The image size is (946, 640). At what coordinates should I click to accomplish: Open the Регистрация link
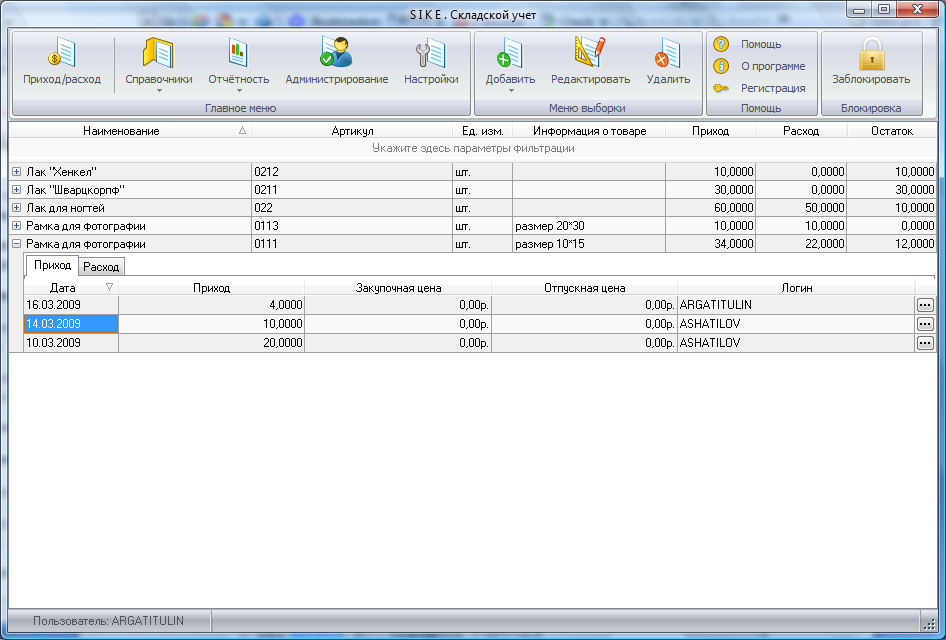pyautogui.click(x=772, y=88)
